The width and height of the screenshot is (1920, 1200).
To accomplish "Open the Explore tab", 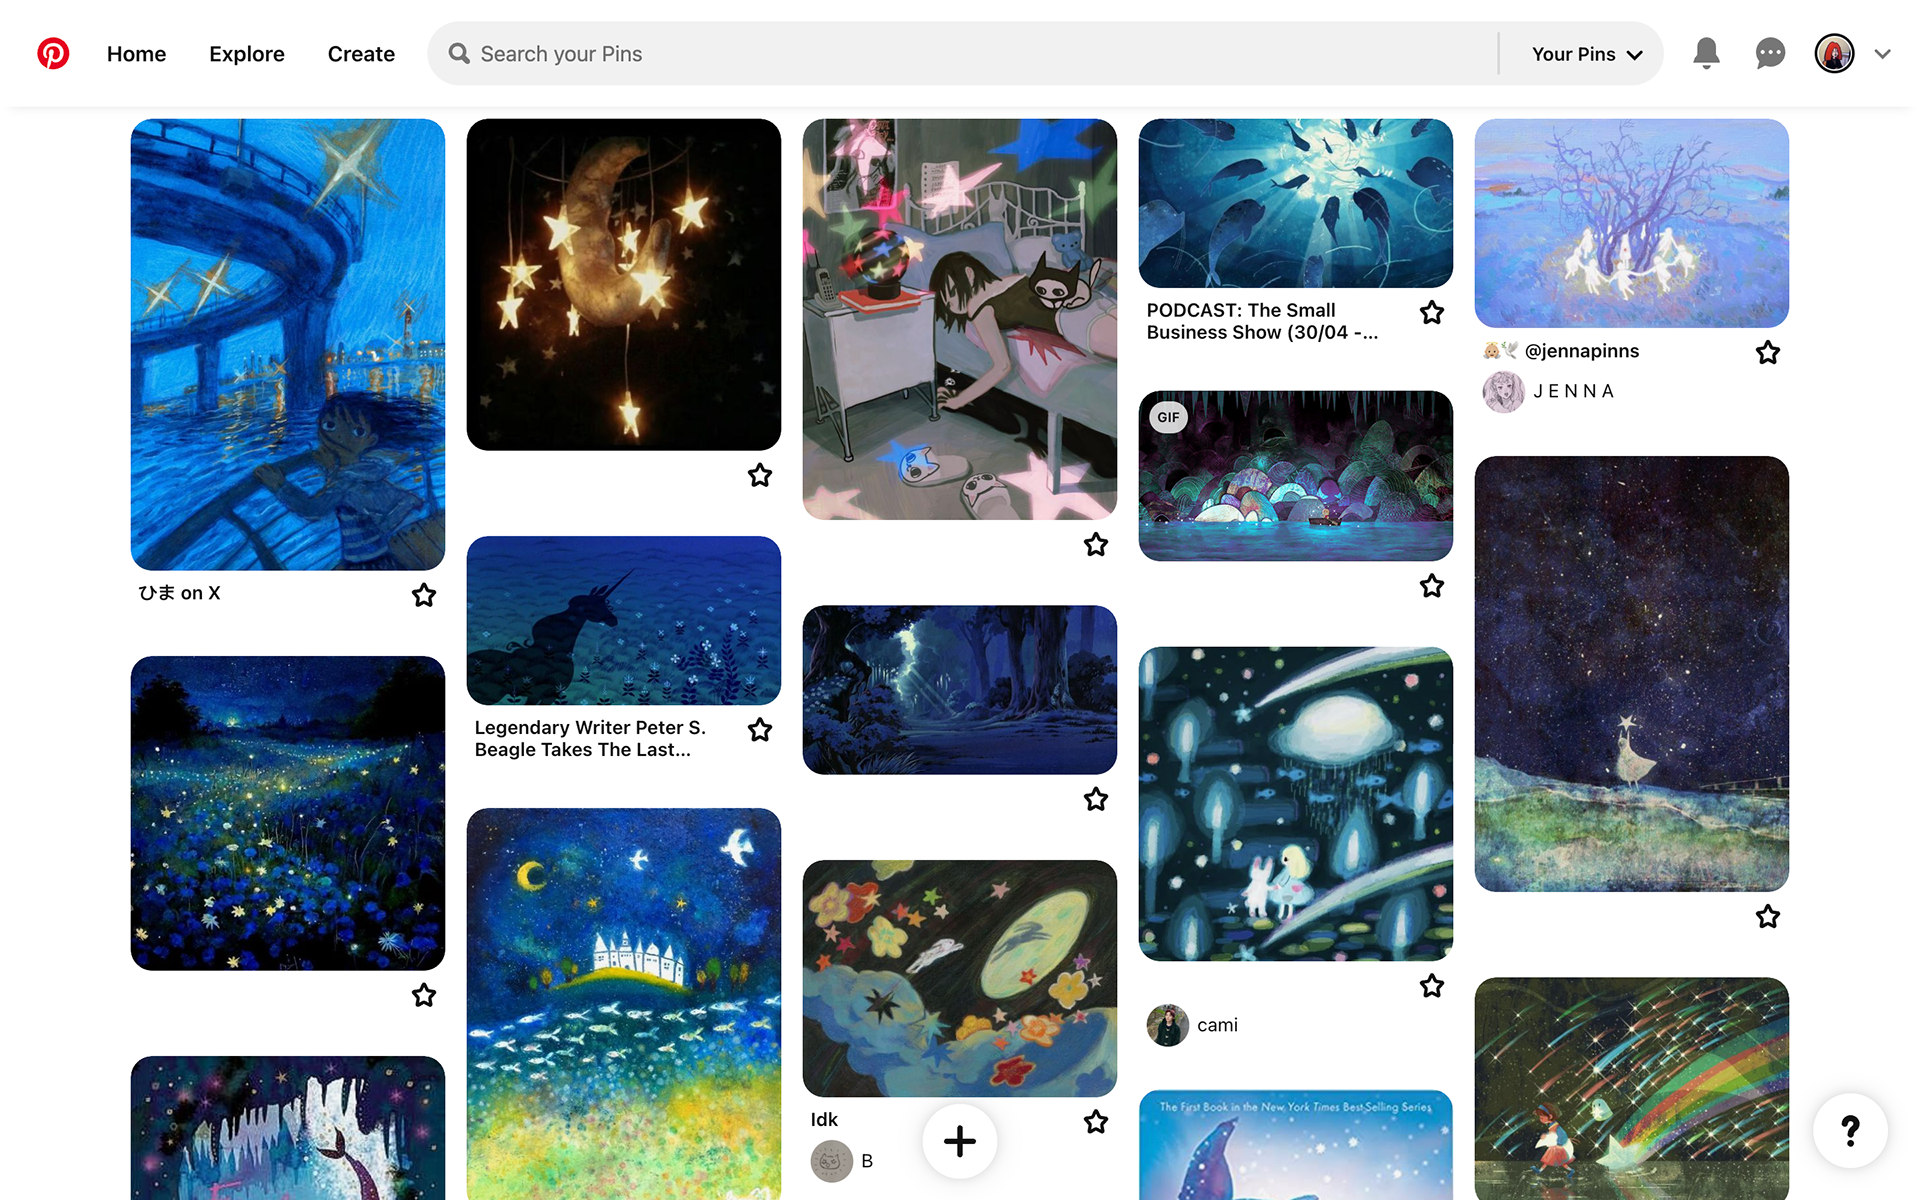I will tap(247, 54).
